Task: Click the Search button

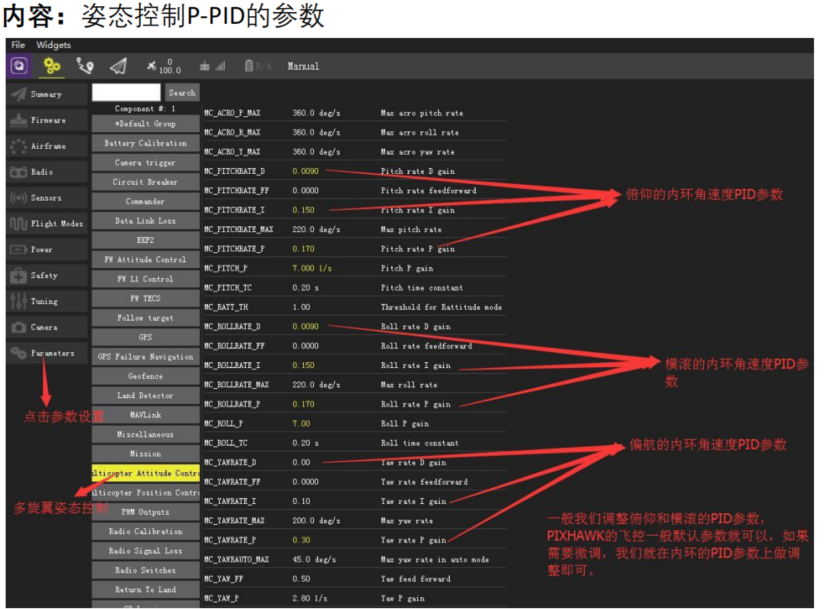Action: (182, 92)
